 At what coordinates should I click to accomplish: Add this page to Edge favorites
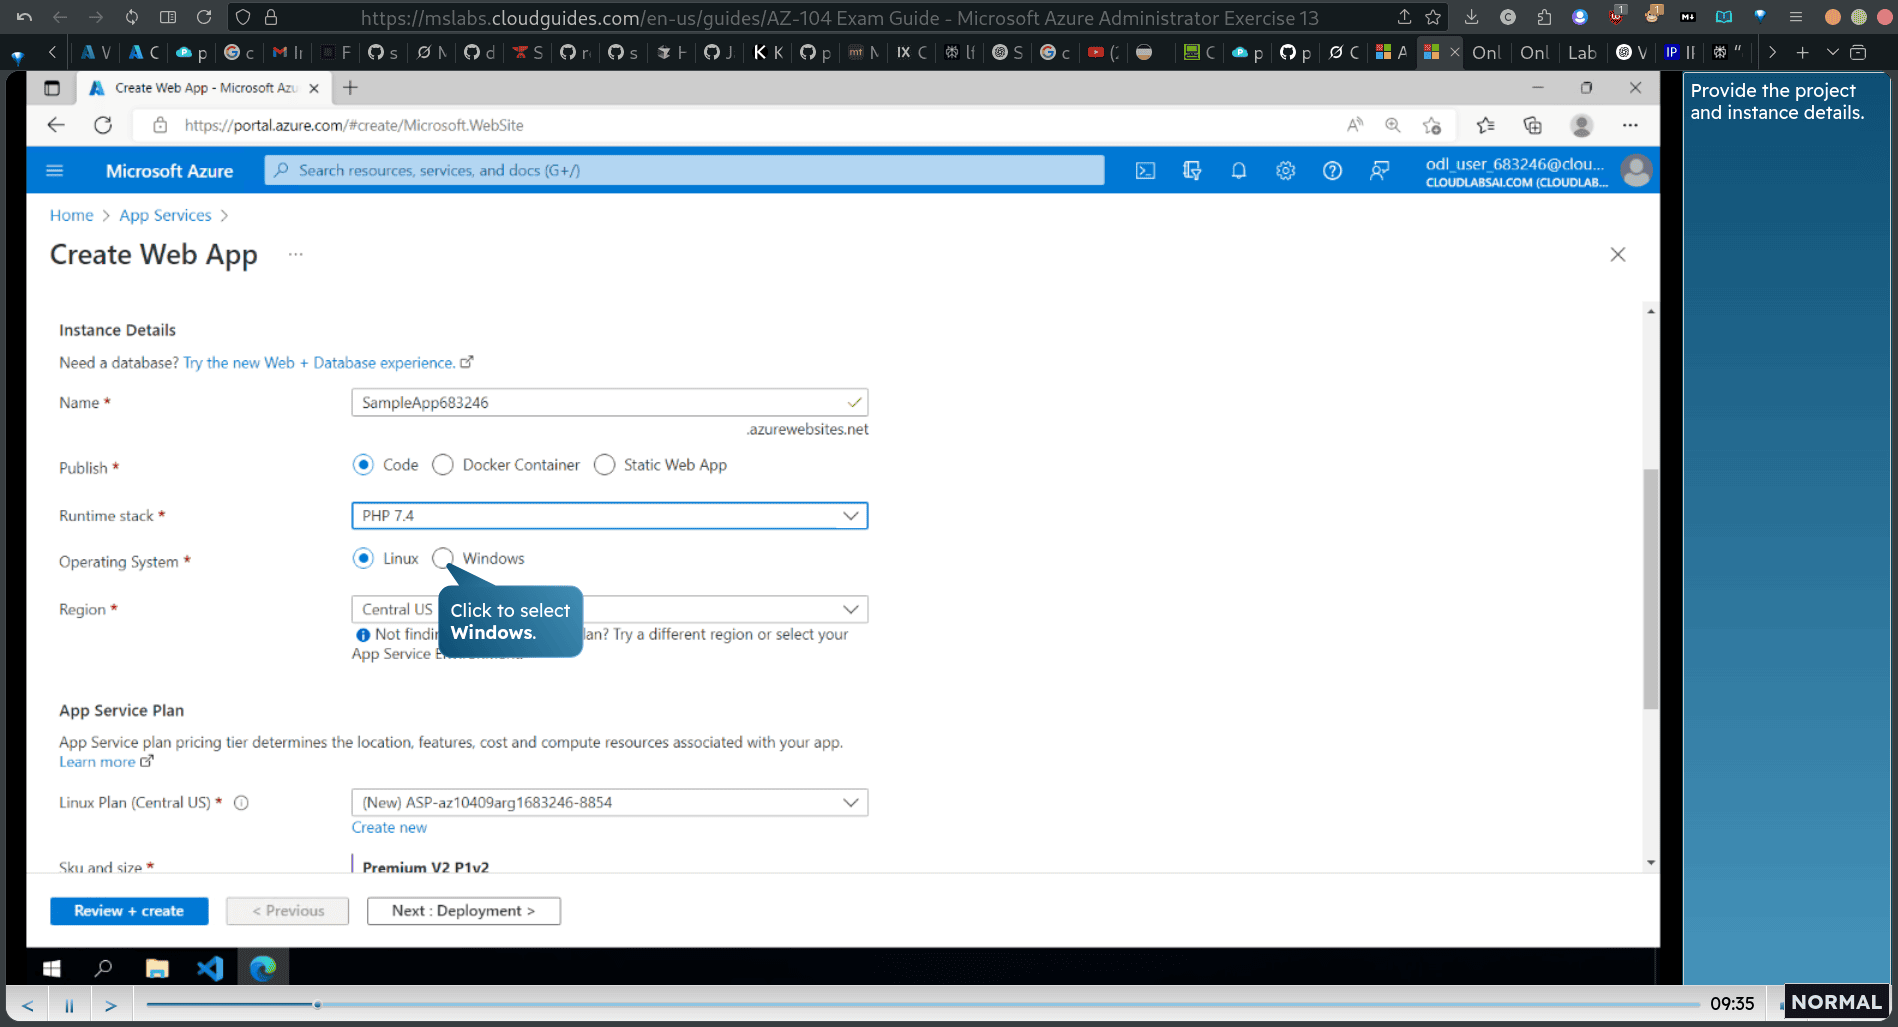coord(1432,125)
